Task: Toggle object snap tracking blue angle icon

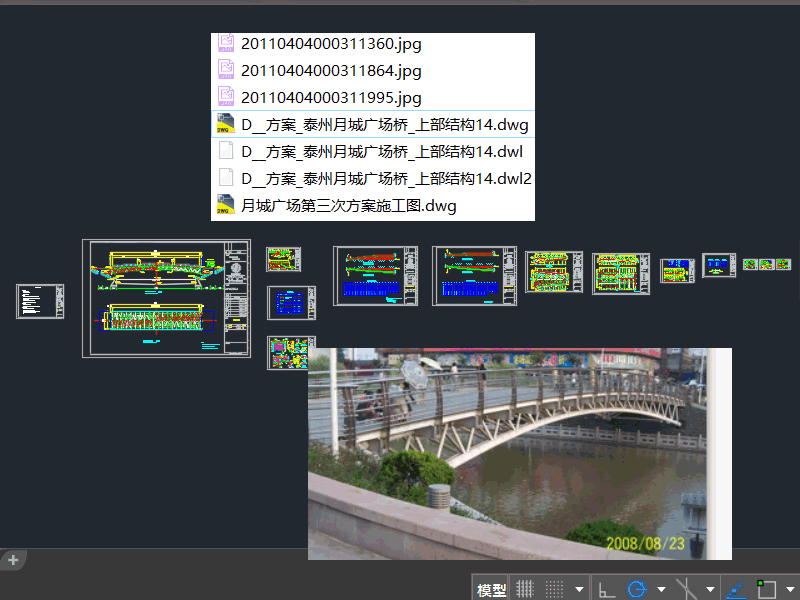Action: tap(736, 590)
